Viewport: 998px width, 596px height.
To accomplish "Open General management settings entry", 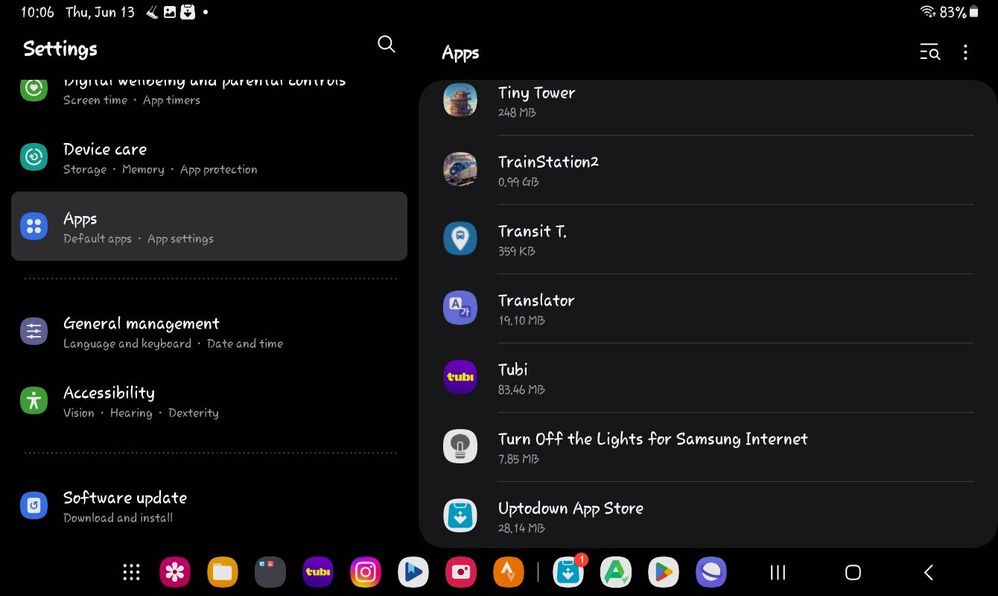I will 209,332.
